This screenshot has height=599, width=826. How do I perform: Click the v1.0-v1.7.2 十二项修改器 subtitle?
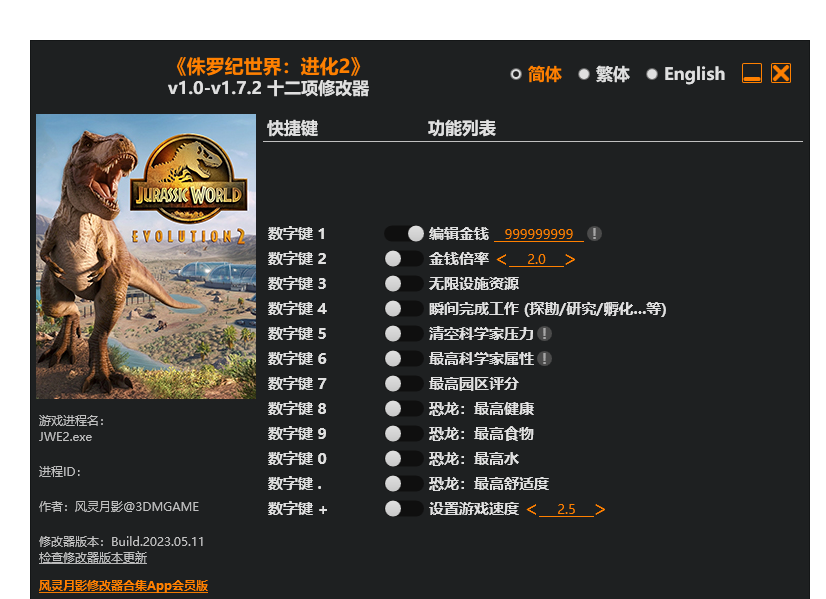[269, 88]
